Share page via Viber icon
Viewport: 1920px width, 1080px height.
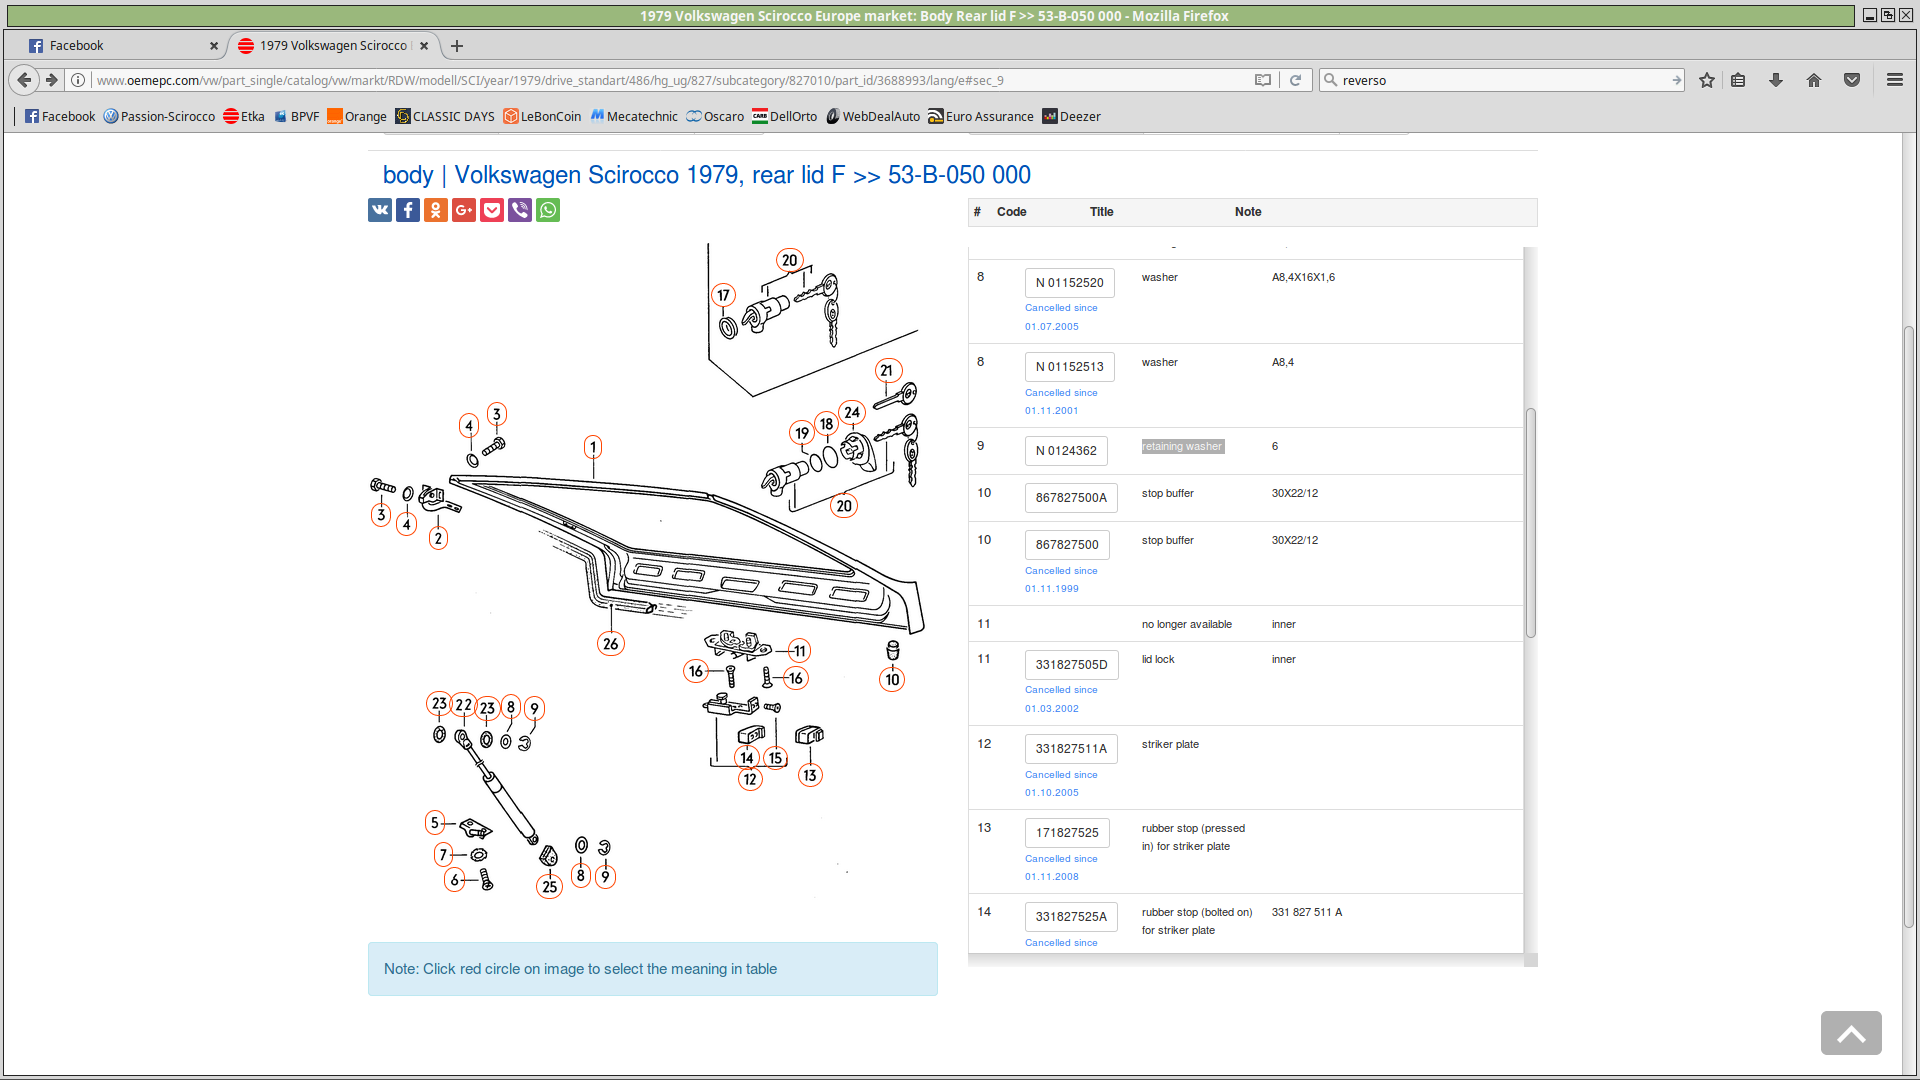pos(520,210)
